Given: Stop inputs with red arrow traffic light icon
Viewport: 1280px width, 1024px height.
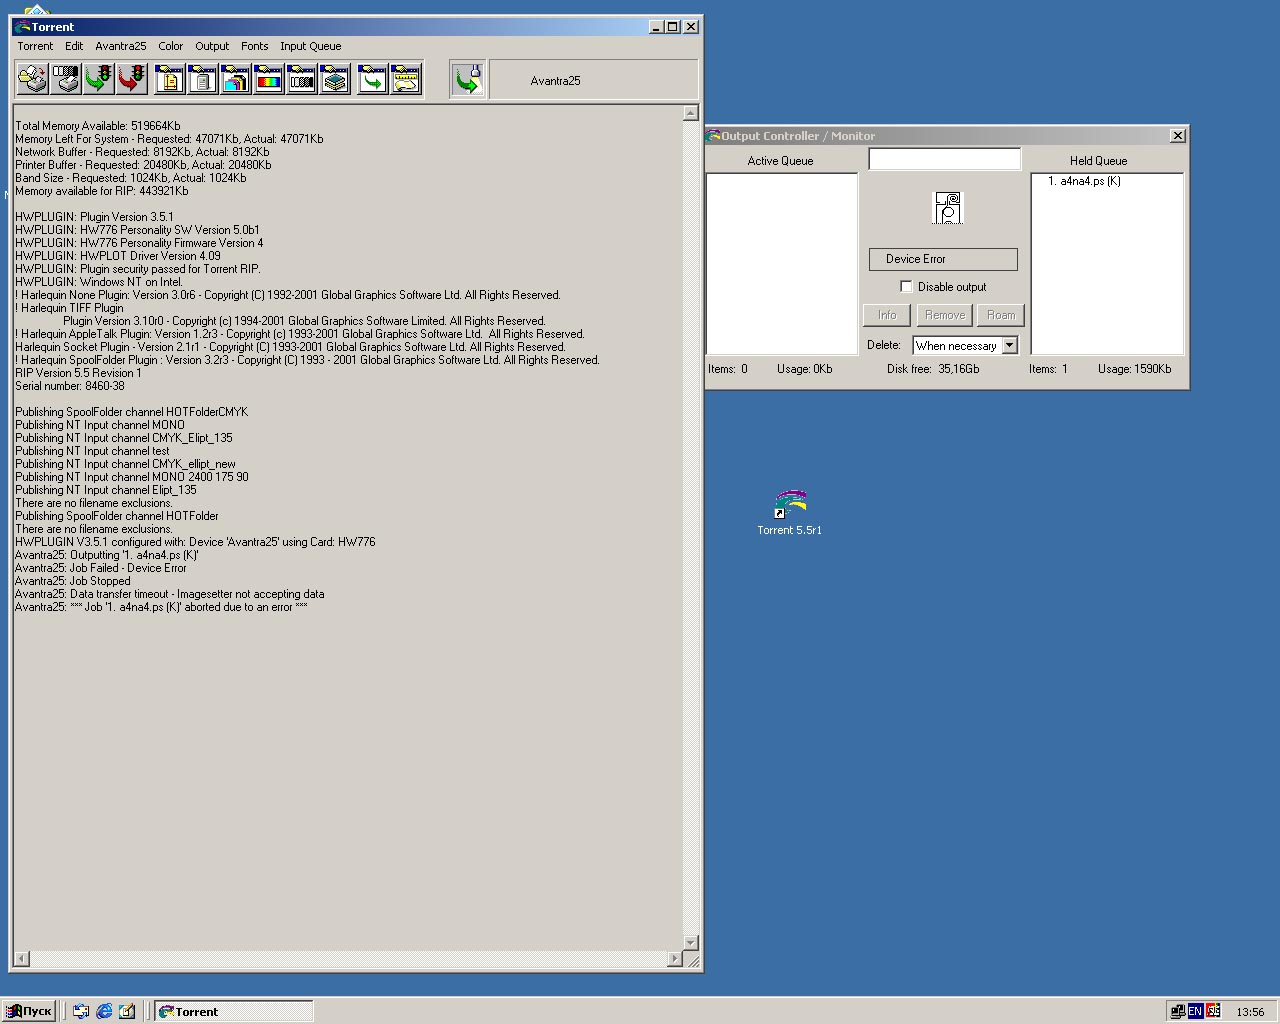Looking at the screenshot, I should pyautogui.click(x=132, y=79).
